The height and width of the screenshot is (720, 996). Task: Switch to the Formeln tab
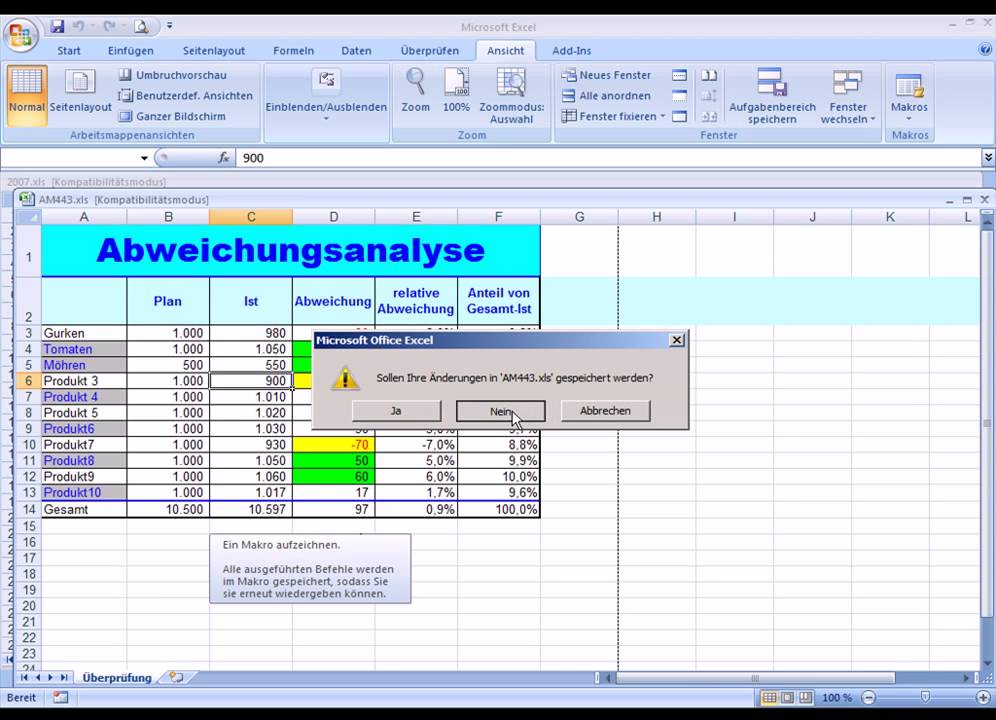293,51
